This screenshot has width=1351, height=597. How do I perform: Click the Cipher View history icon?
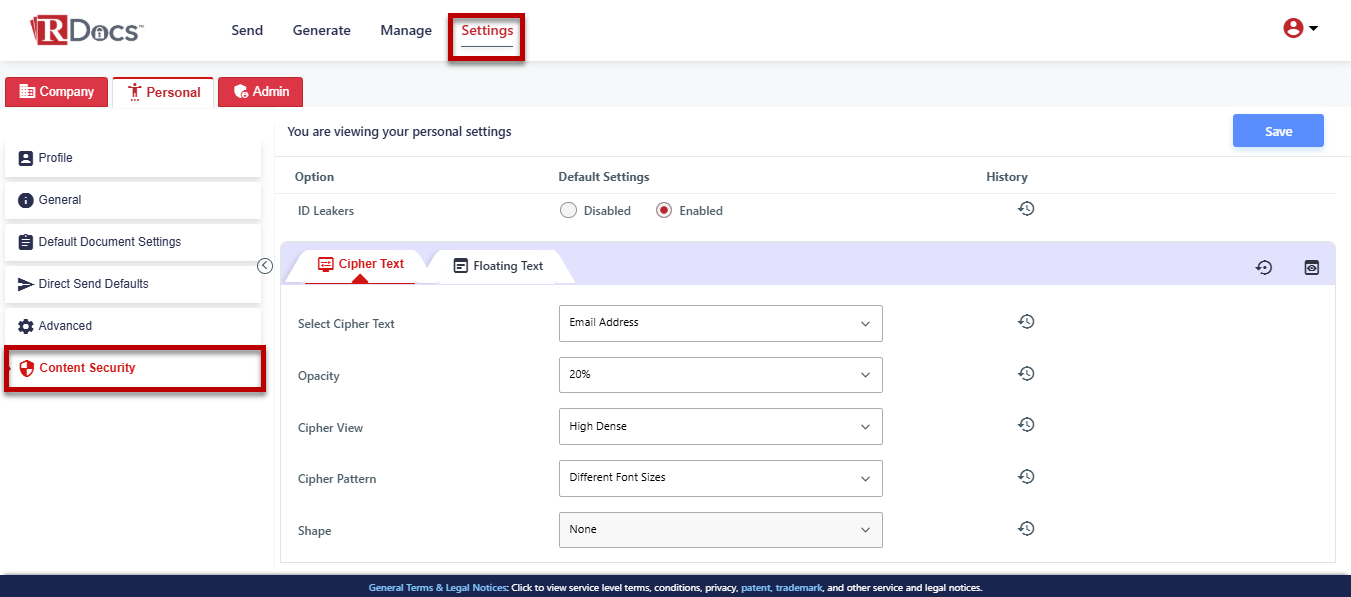(x=1025, y=425)
